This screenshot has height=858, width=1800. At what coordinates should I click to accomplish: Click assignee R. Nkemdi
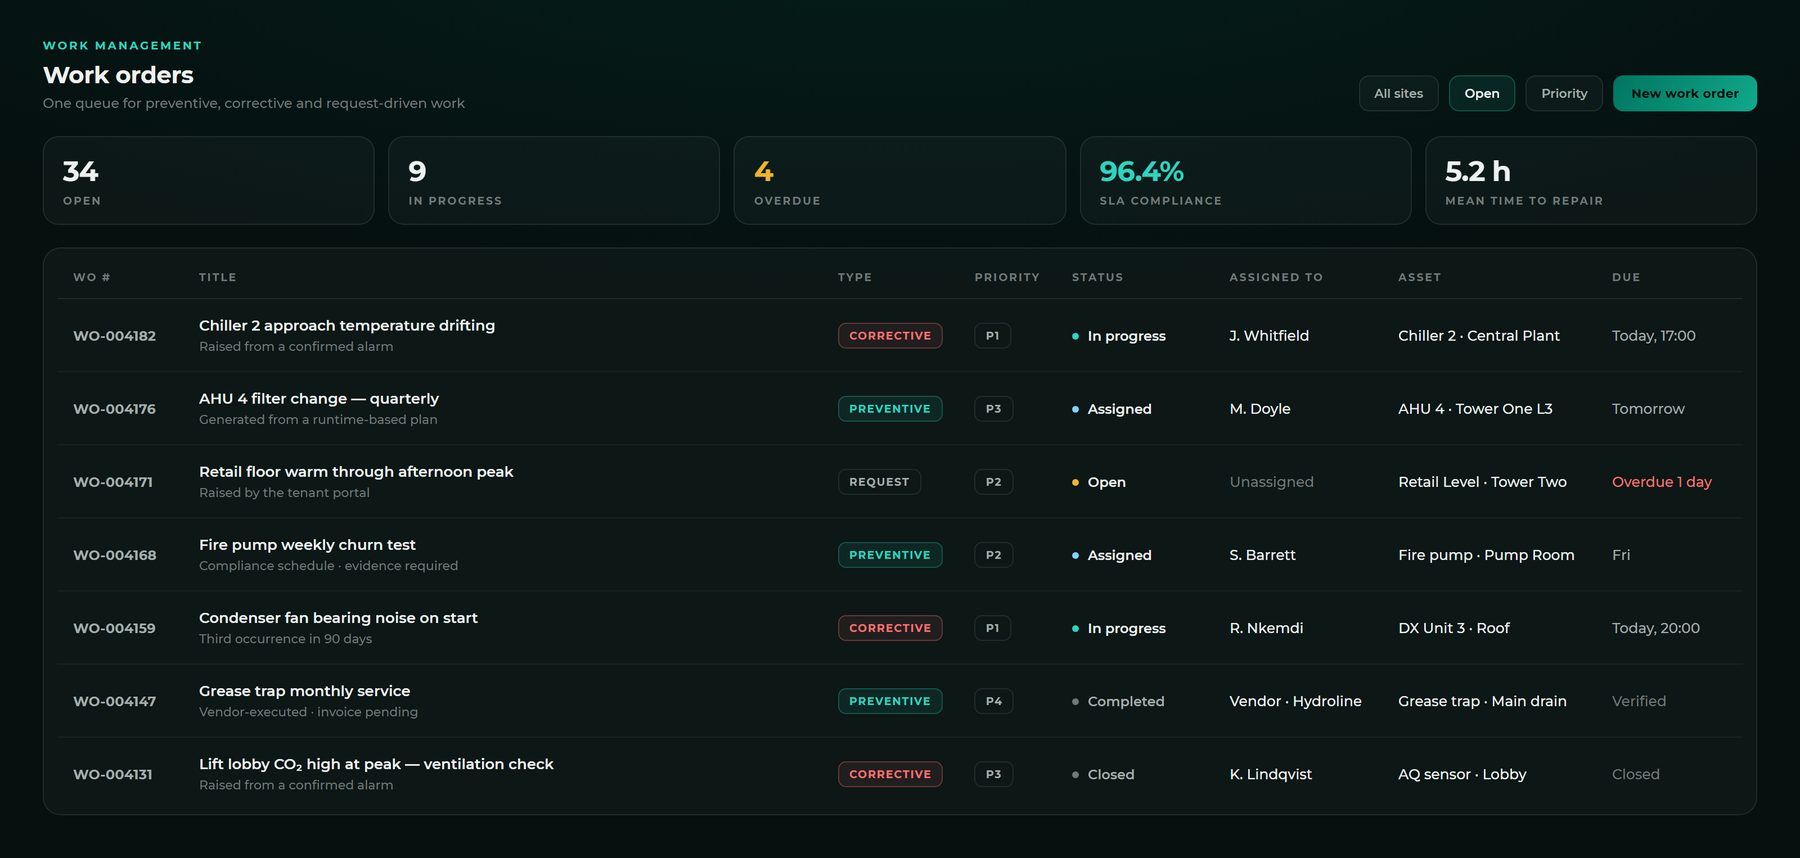click(x=1266, y=628)
